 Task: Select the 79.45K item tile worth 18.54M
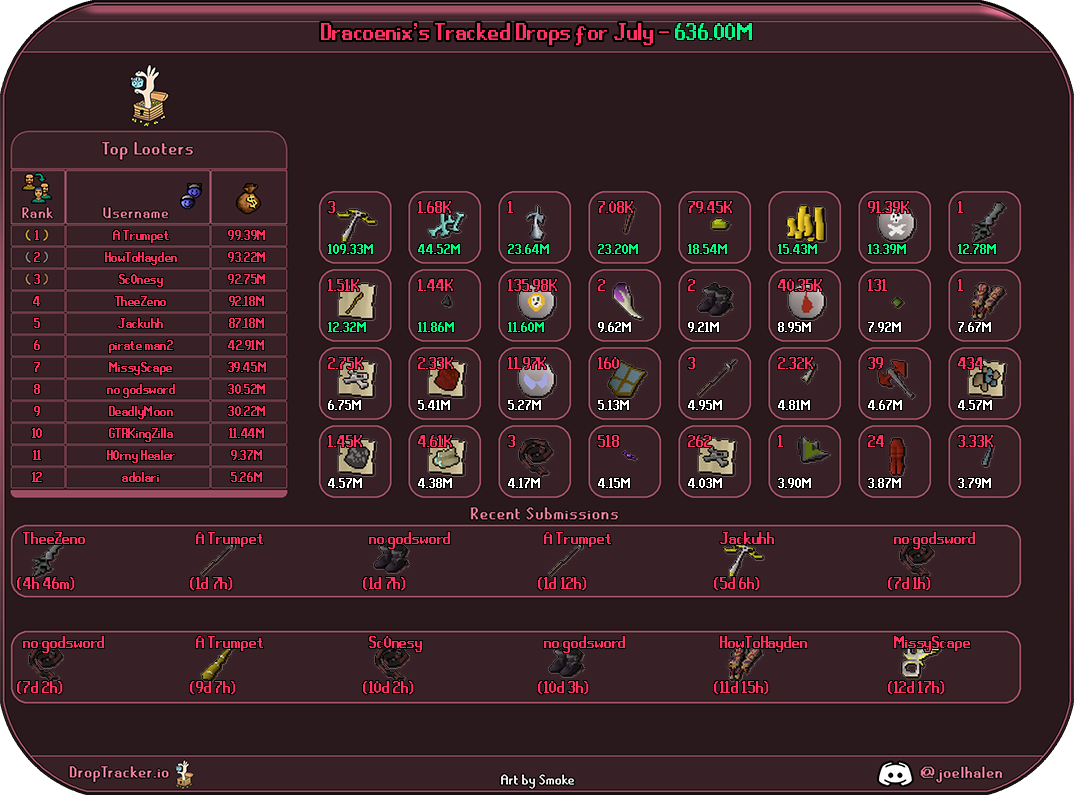click(x=714, y=227)
